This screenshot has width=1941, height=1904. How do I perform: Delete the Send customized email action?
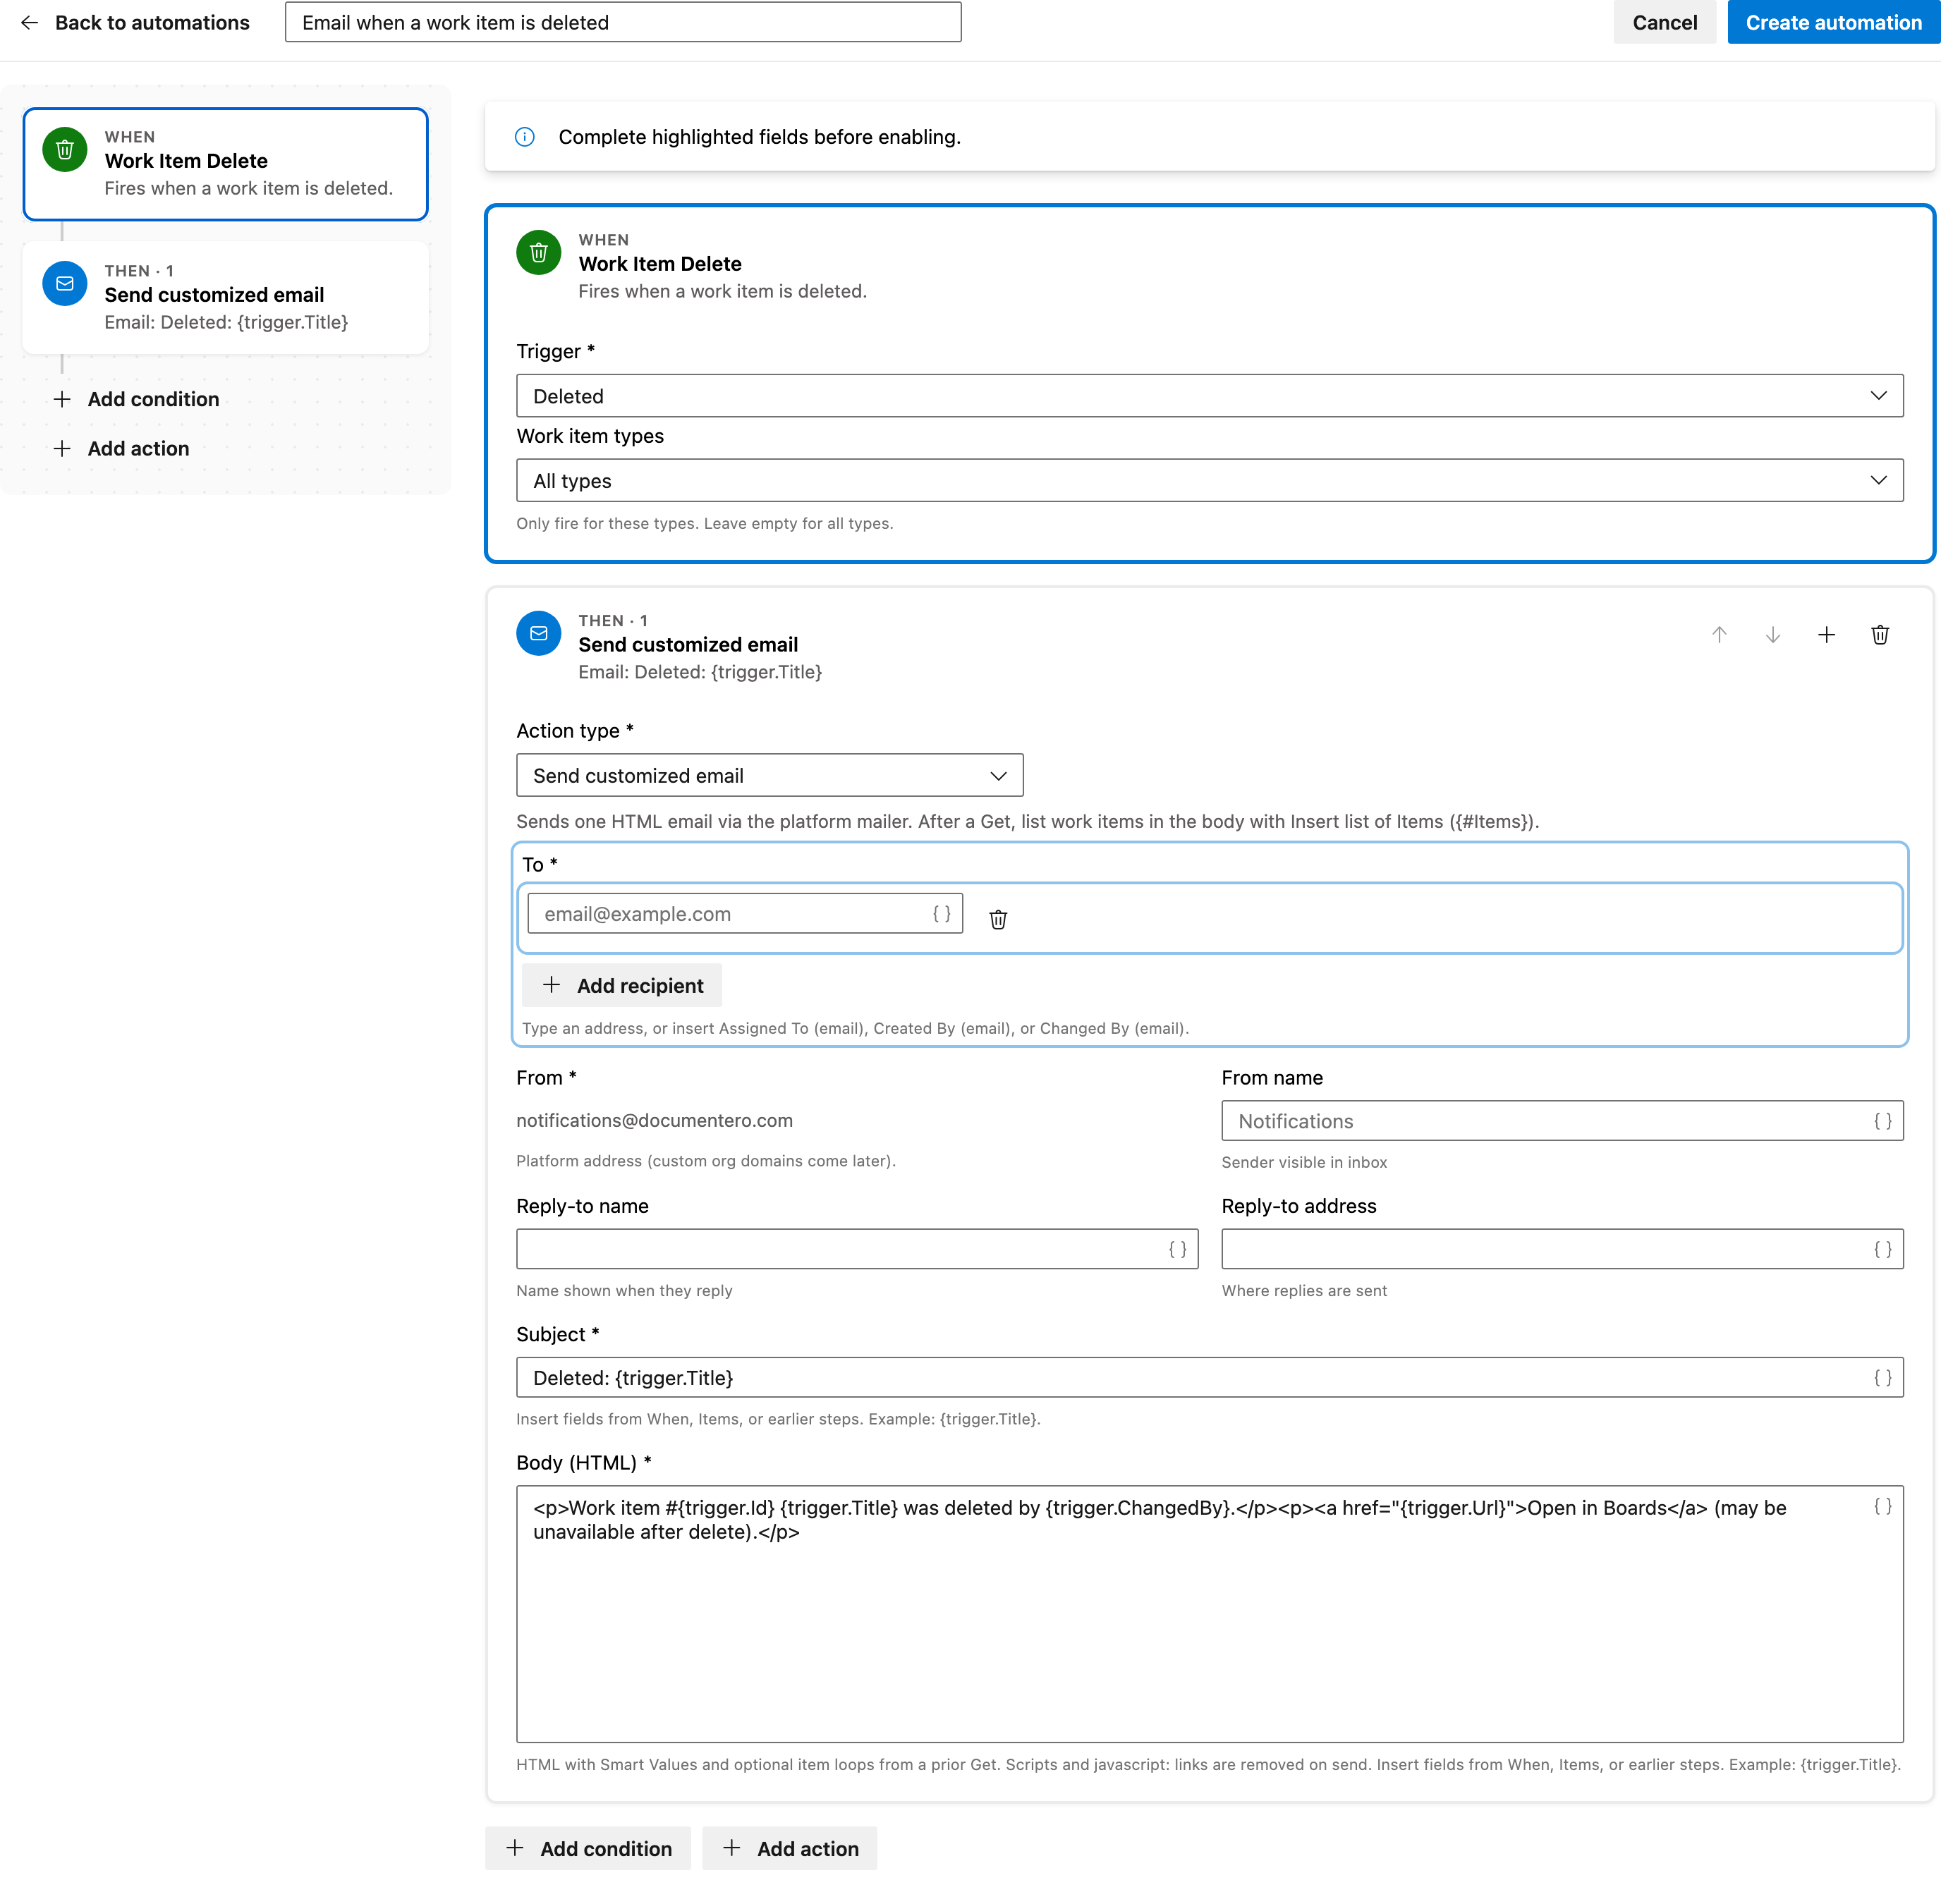click(x=1880, y=635)
